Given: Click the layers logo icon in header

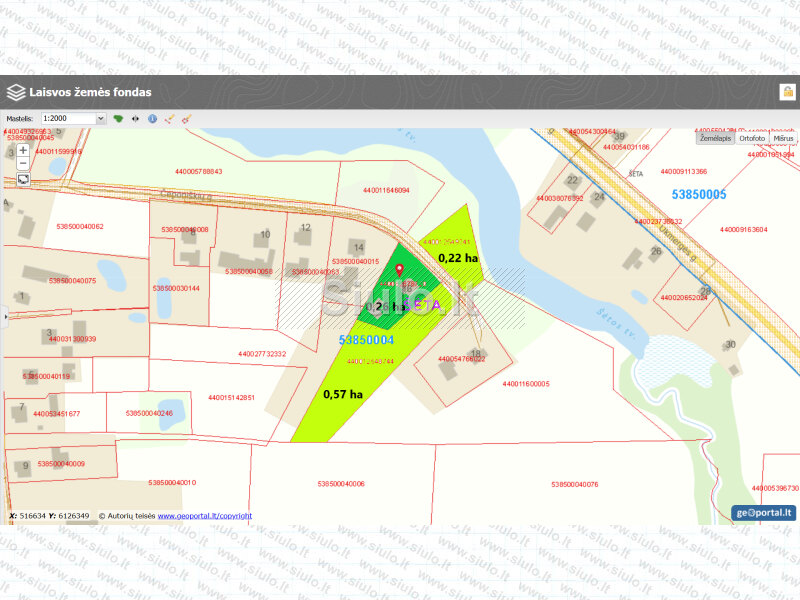Looking at the screenshot, I should tap(16, 92).
